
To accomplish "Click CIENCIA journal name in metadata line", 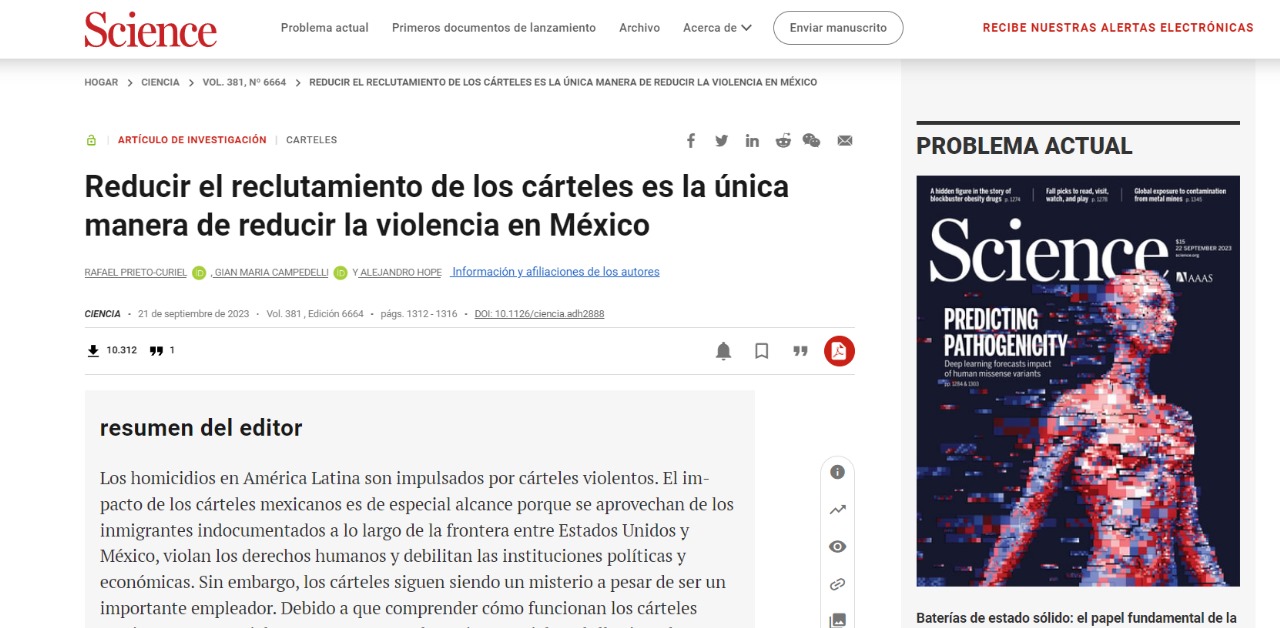I will click(102, 314).
